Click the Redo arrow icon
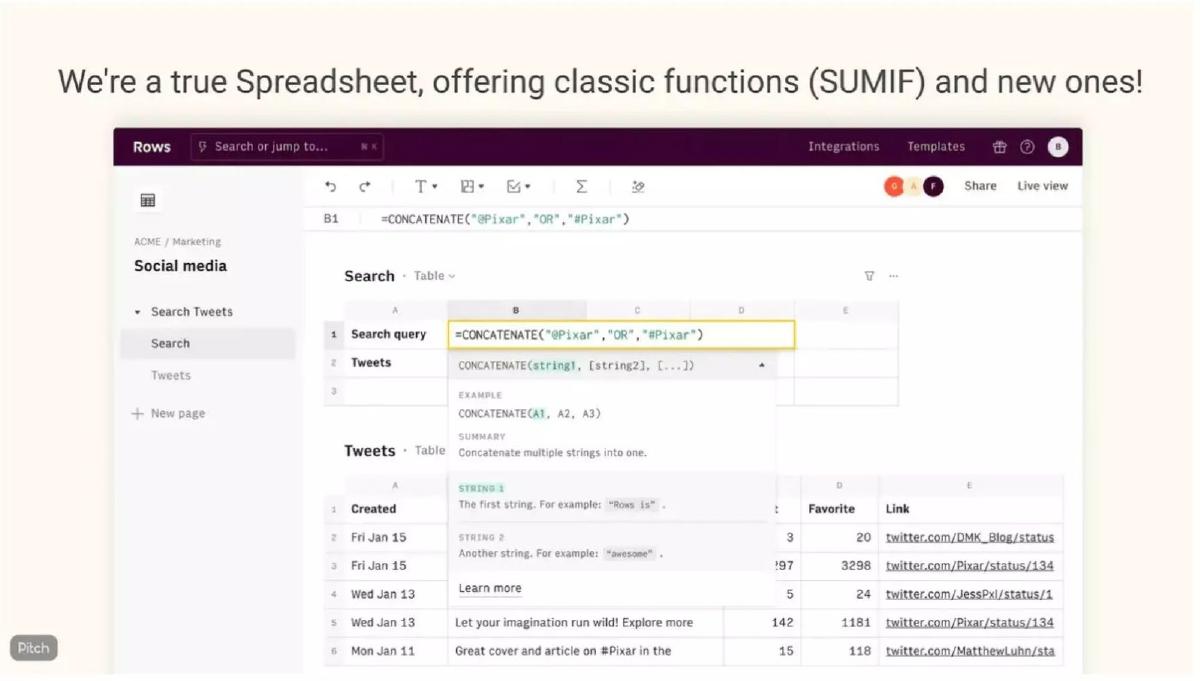Image resolution: width=1200 pixels, height=681 pixels. point(365,186)
